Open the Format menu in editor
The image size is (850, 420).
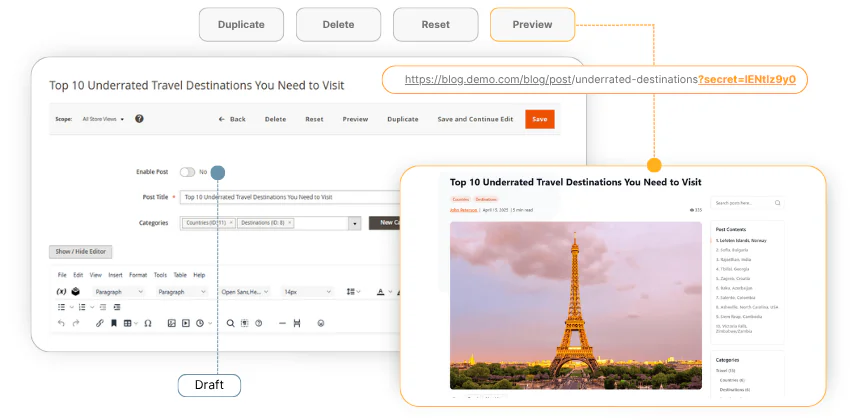coord(137,274)
